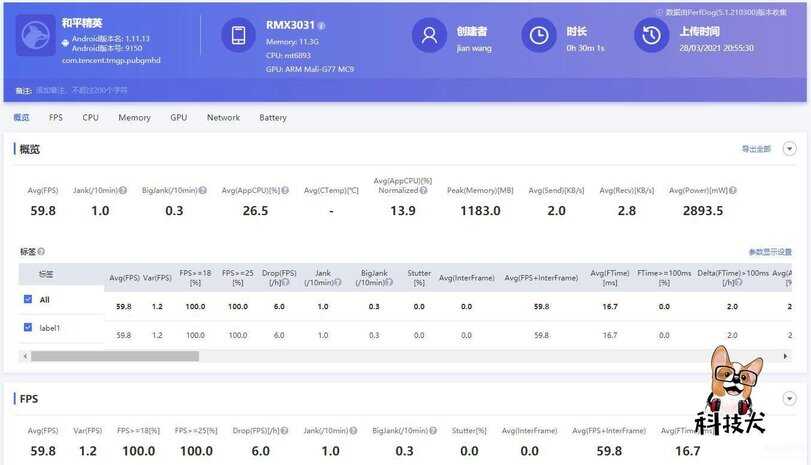Click the Android robot icon near version name
This screenshot has height=465, width=811.
[65, 43]
